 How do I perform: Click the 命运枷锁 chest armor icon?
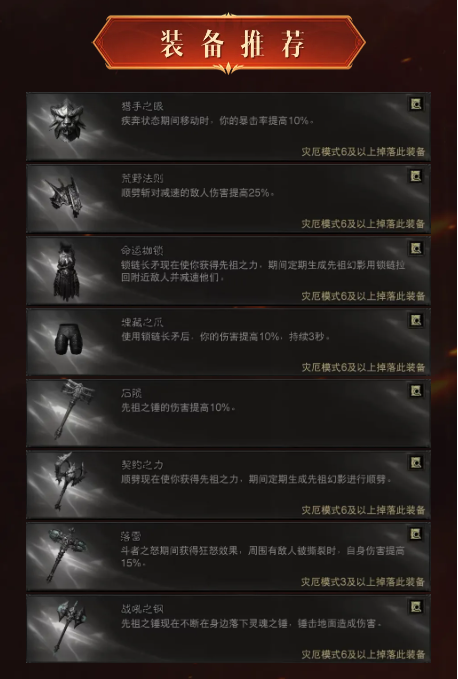point(66,272)
